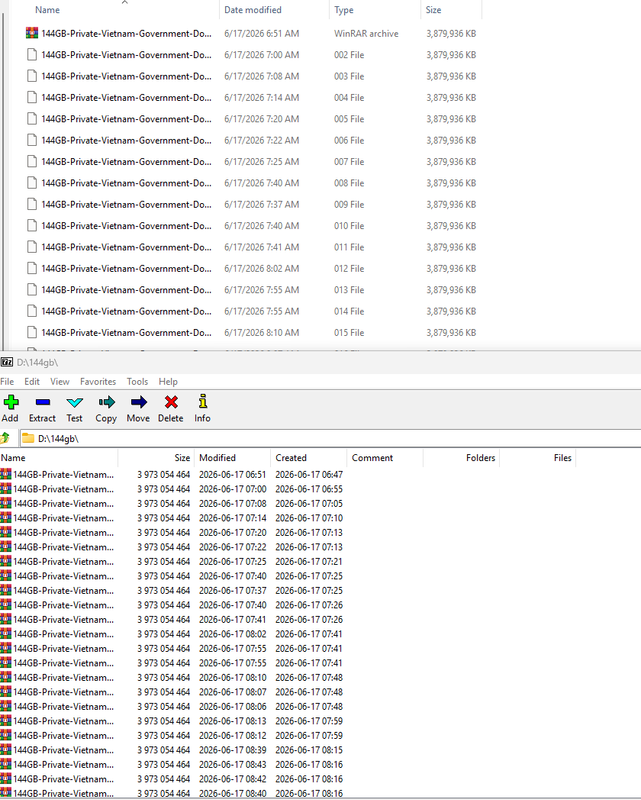Click the file icon of the 010 File row
The height and width of the screenshot is (800, 641).
click(32, 226)
